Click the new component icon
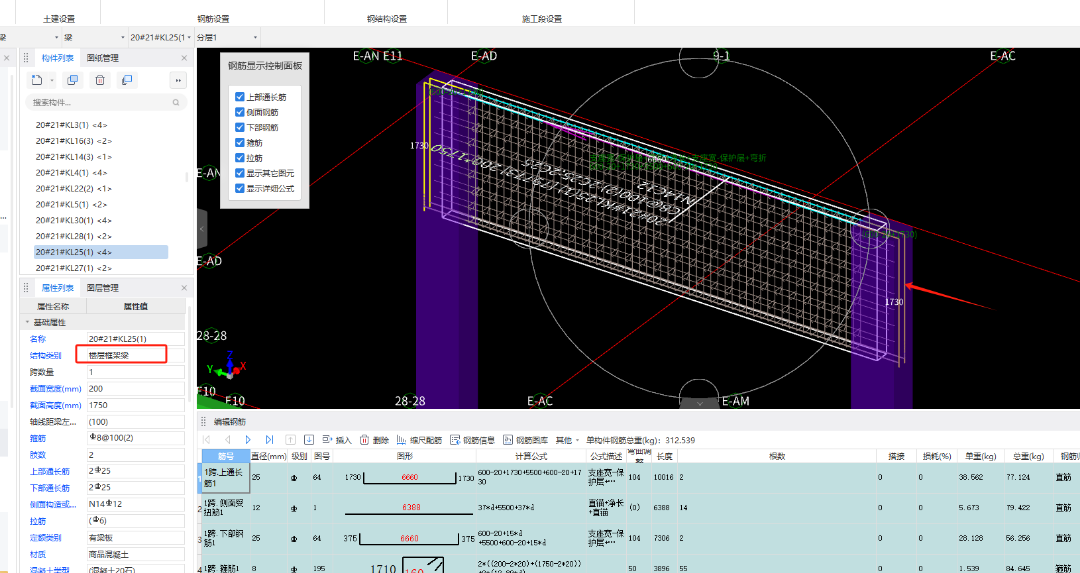 37,81
